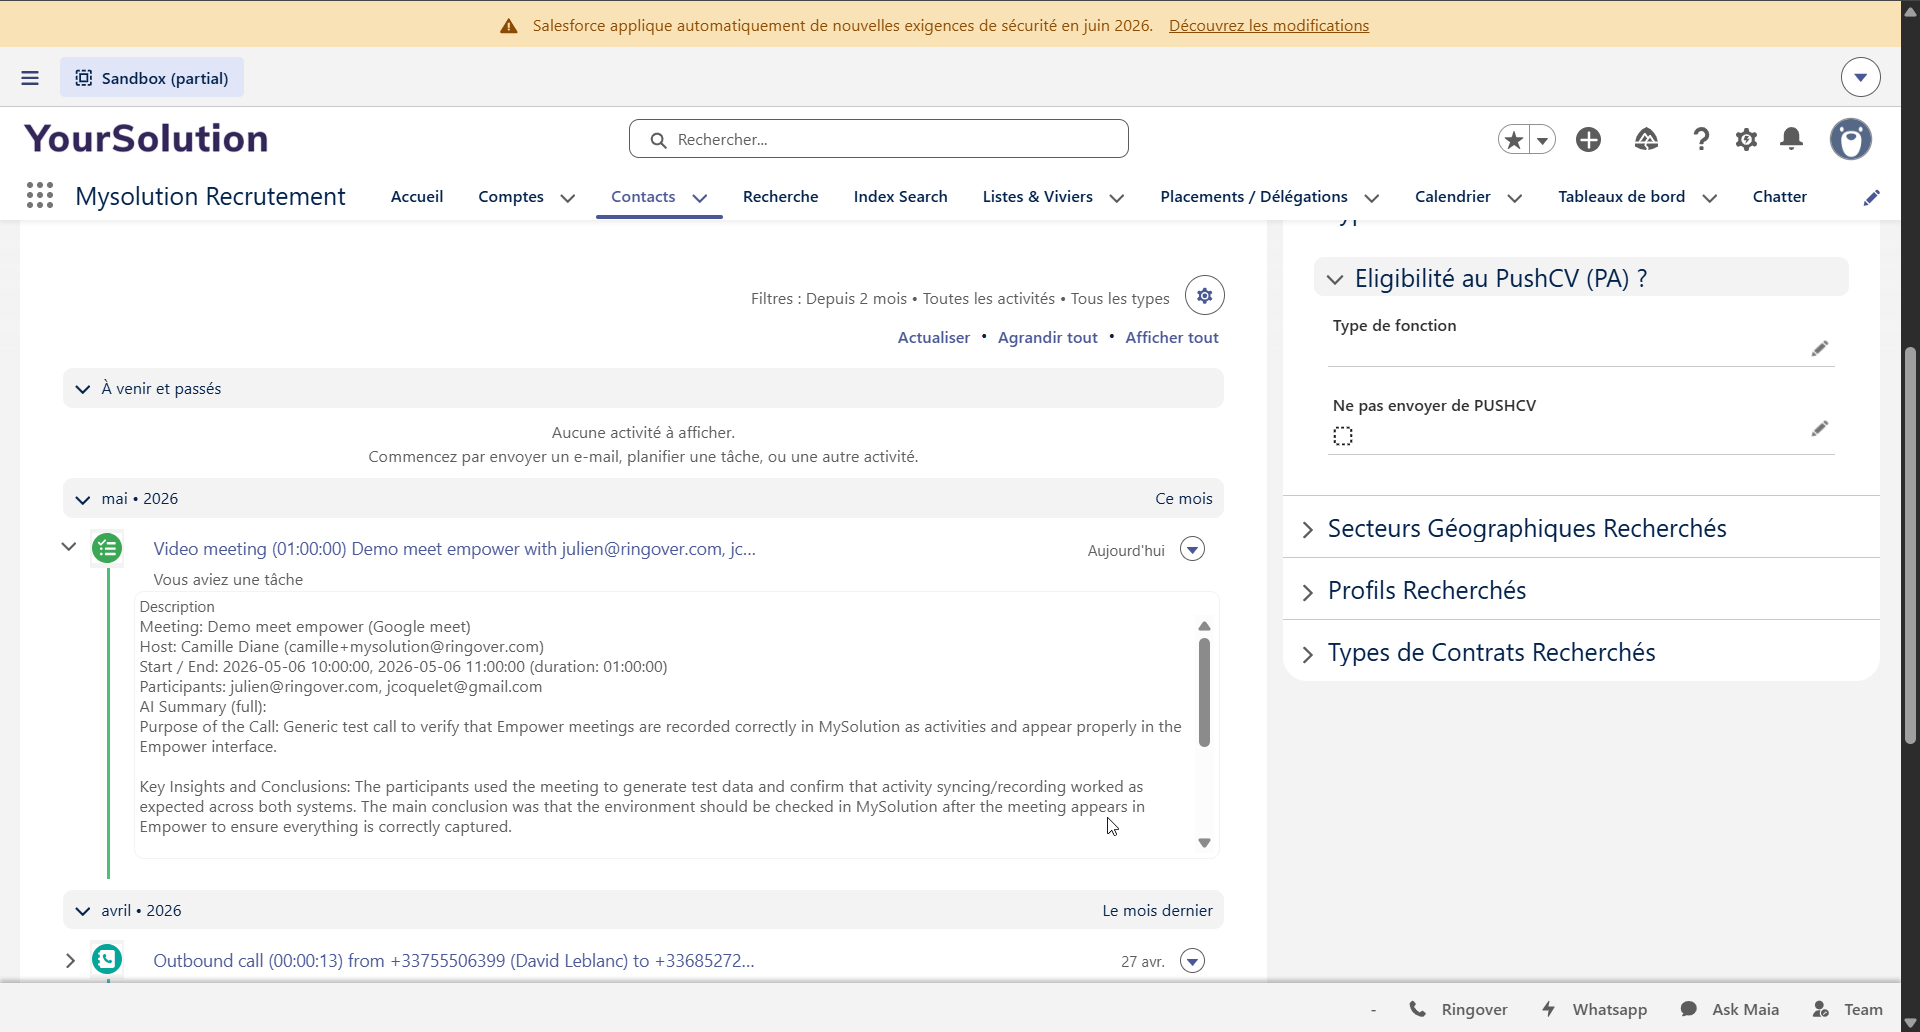
Task: Edit Ne pas envoyer de PUSHCV pencil
Action: [1819, 428]
